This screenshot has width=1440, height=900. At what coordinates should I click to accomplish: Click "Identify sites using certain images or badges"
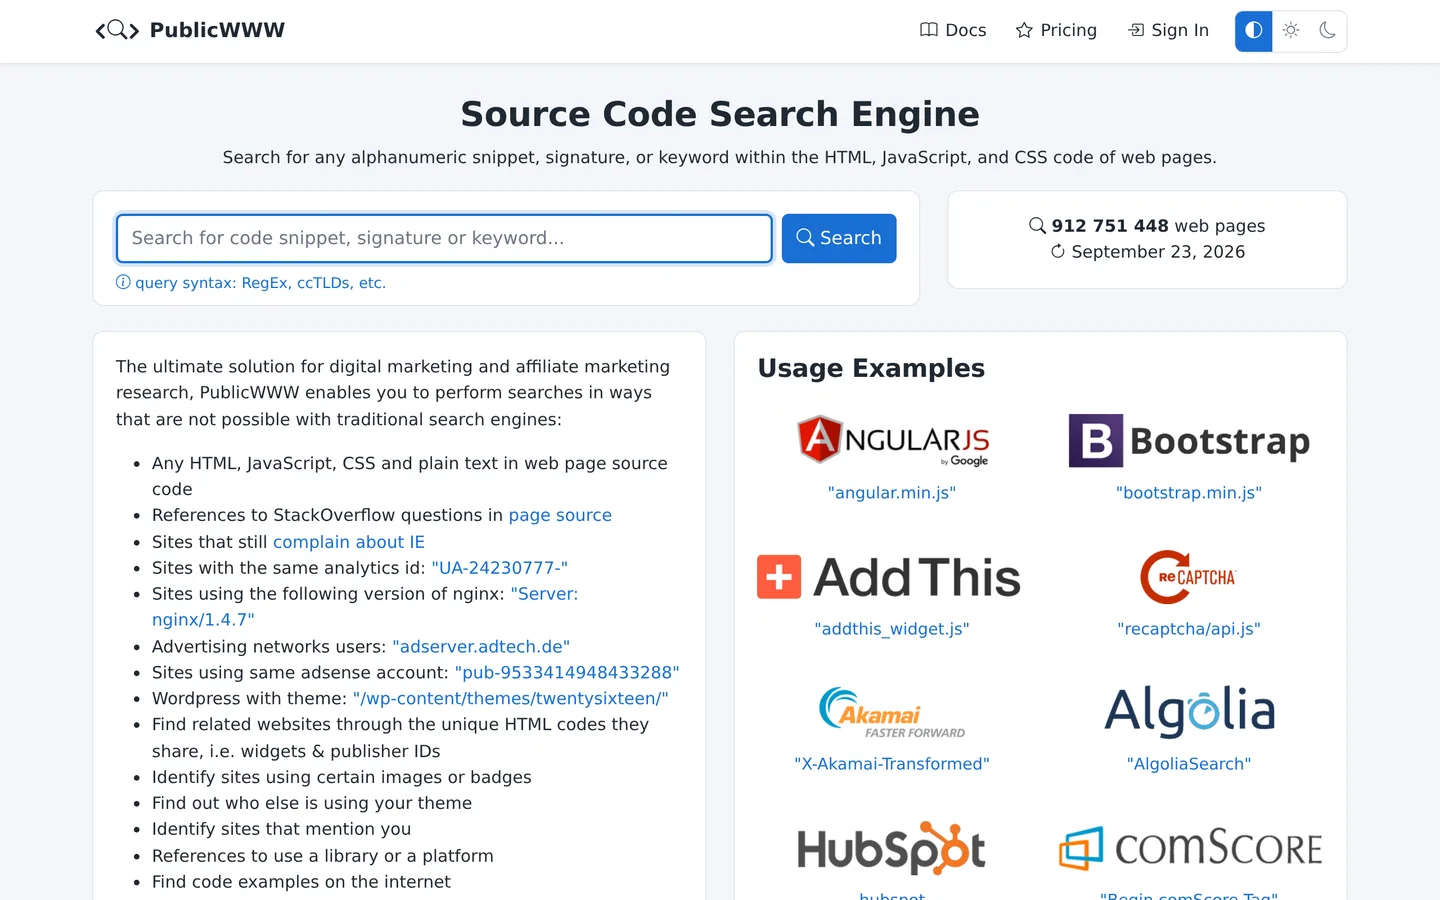342,777
